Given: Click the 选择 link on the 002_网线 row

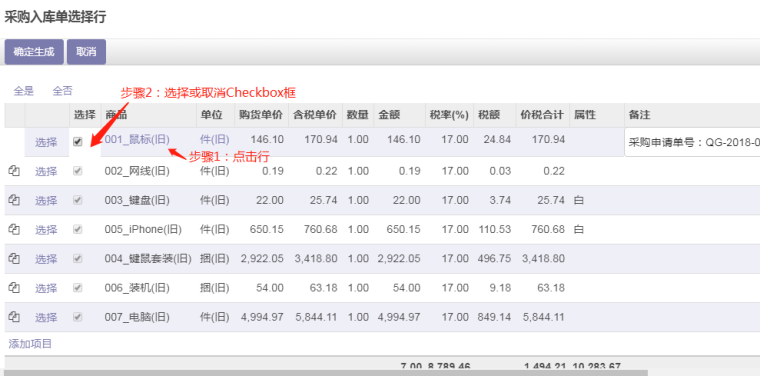Looking at the screenshot, I should coord(46,172).
